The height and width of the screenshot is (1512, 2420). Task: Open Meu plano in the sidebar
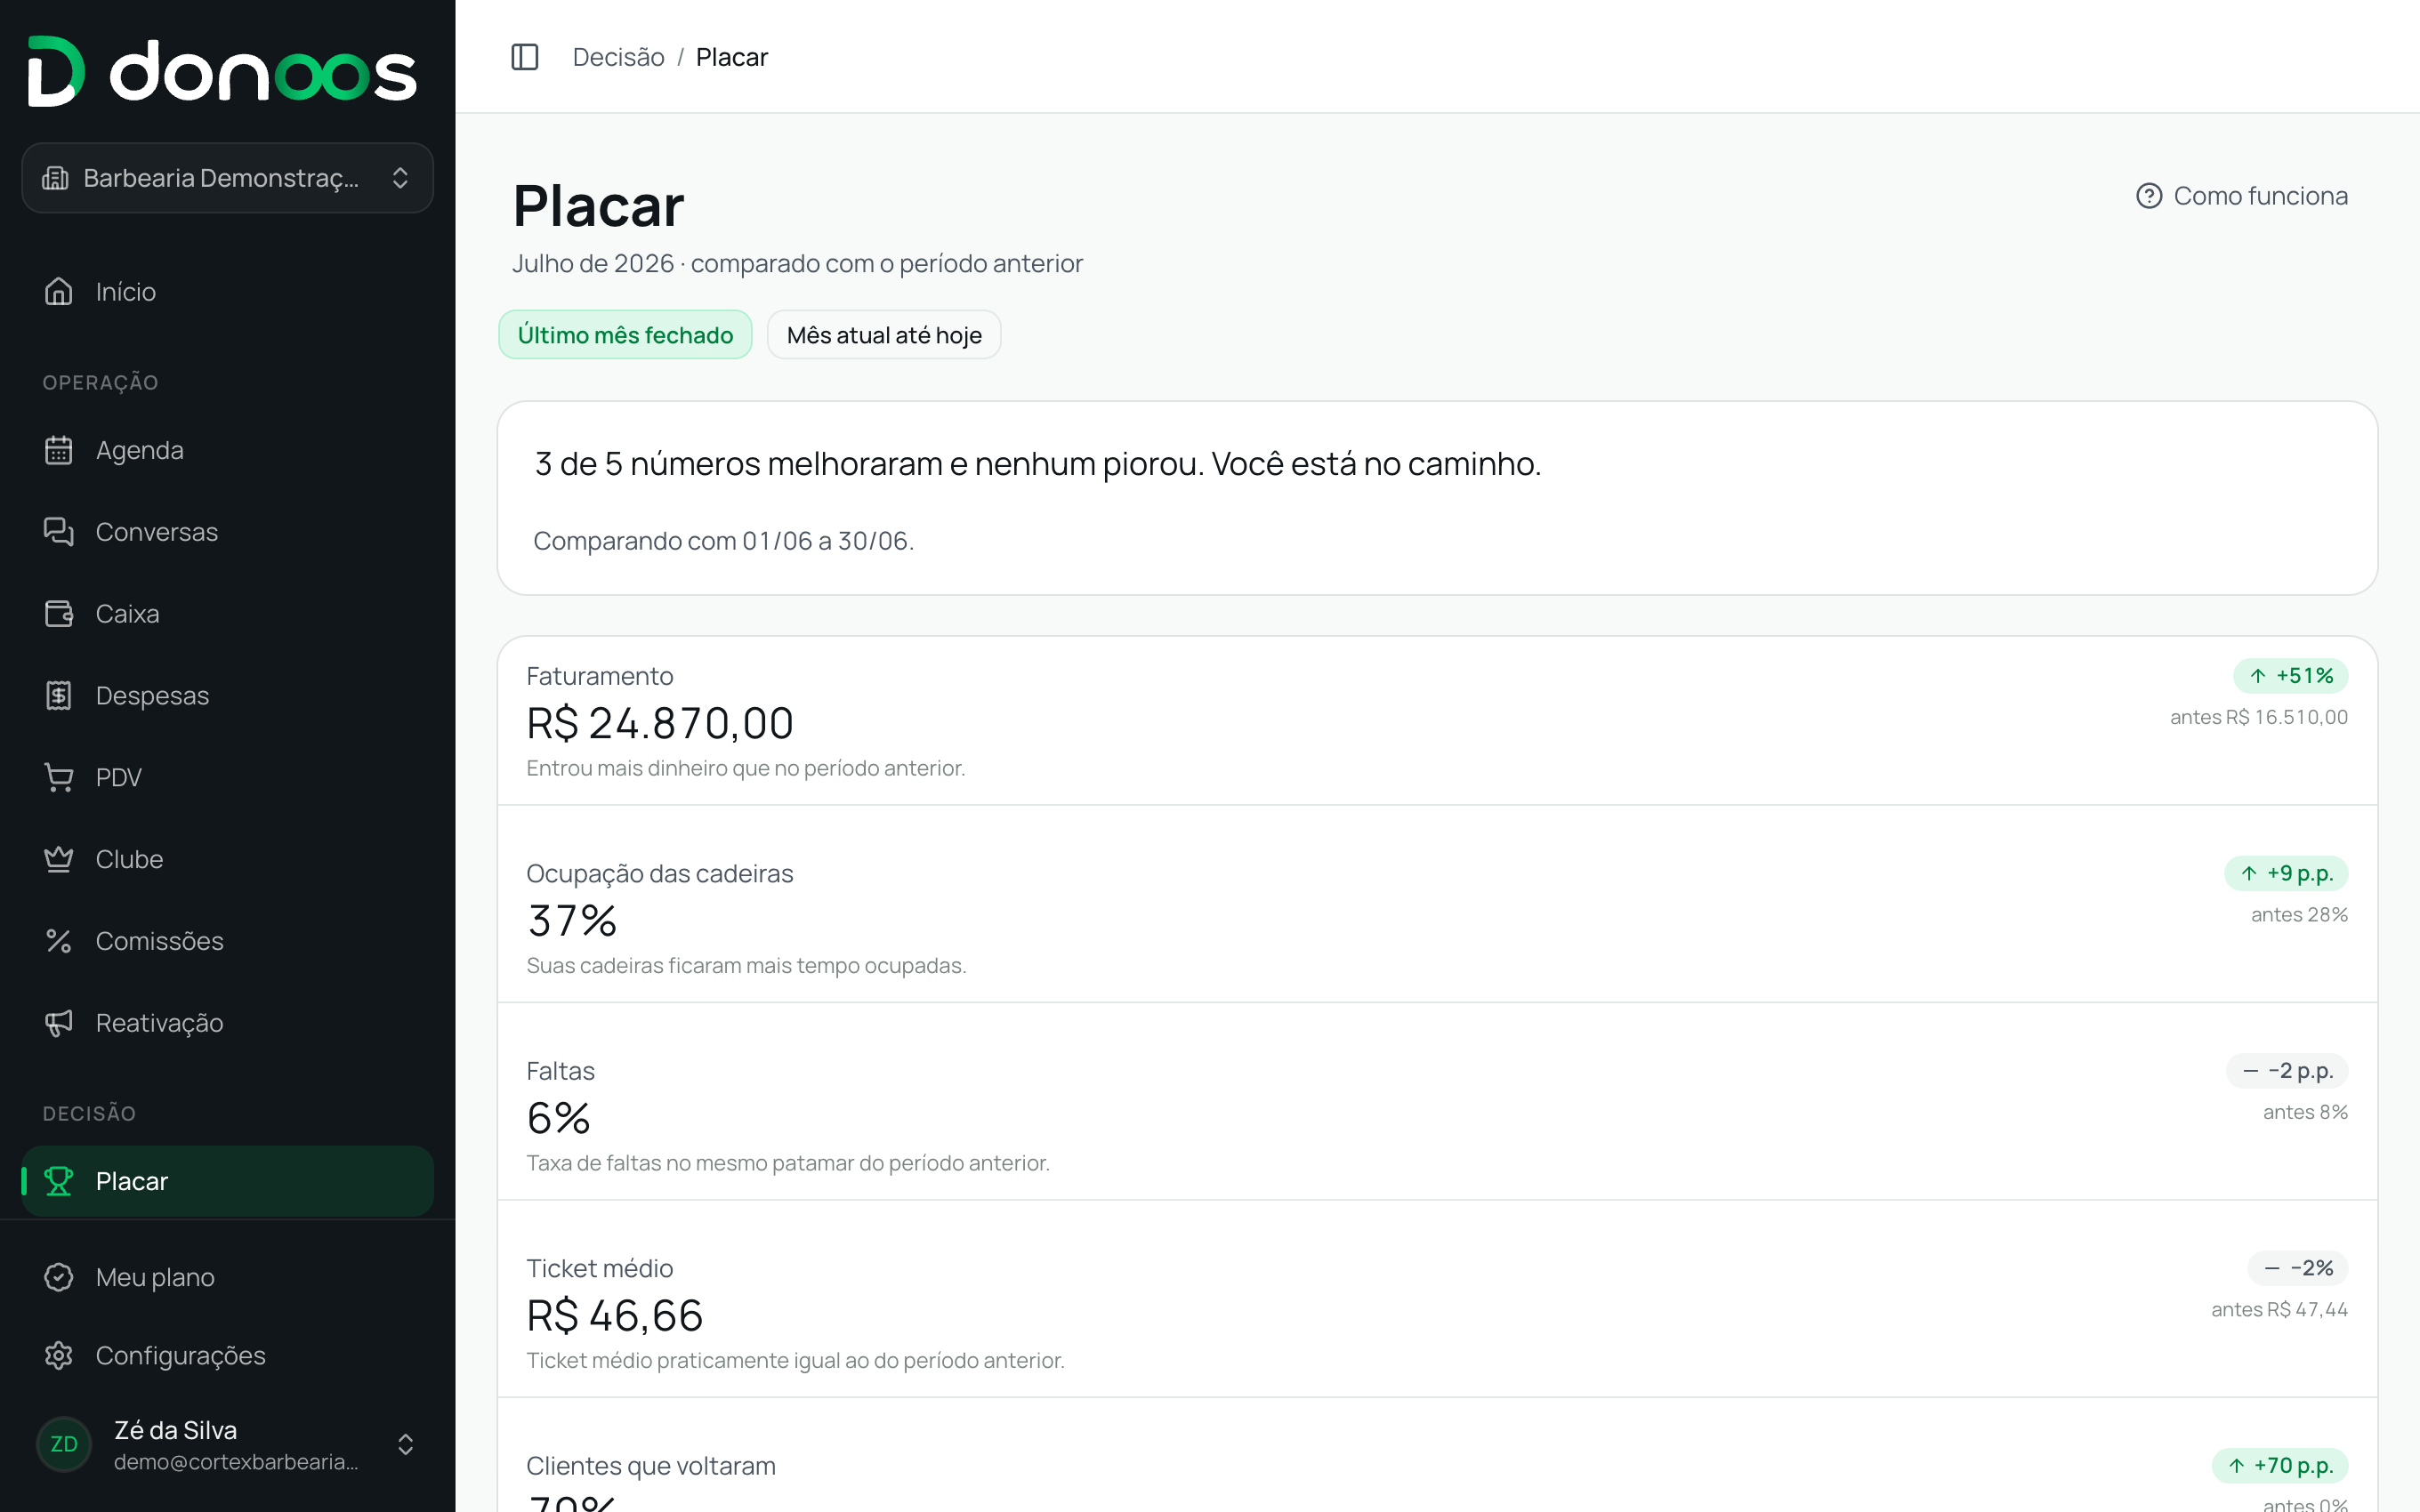tap(227, 1277)
